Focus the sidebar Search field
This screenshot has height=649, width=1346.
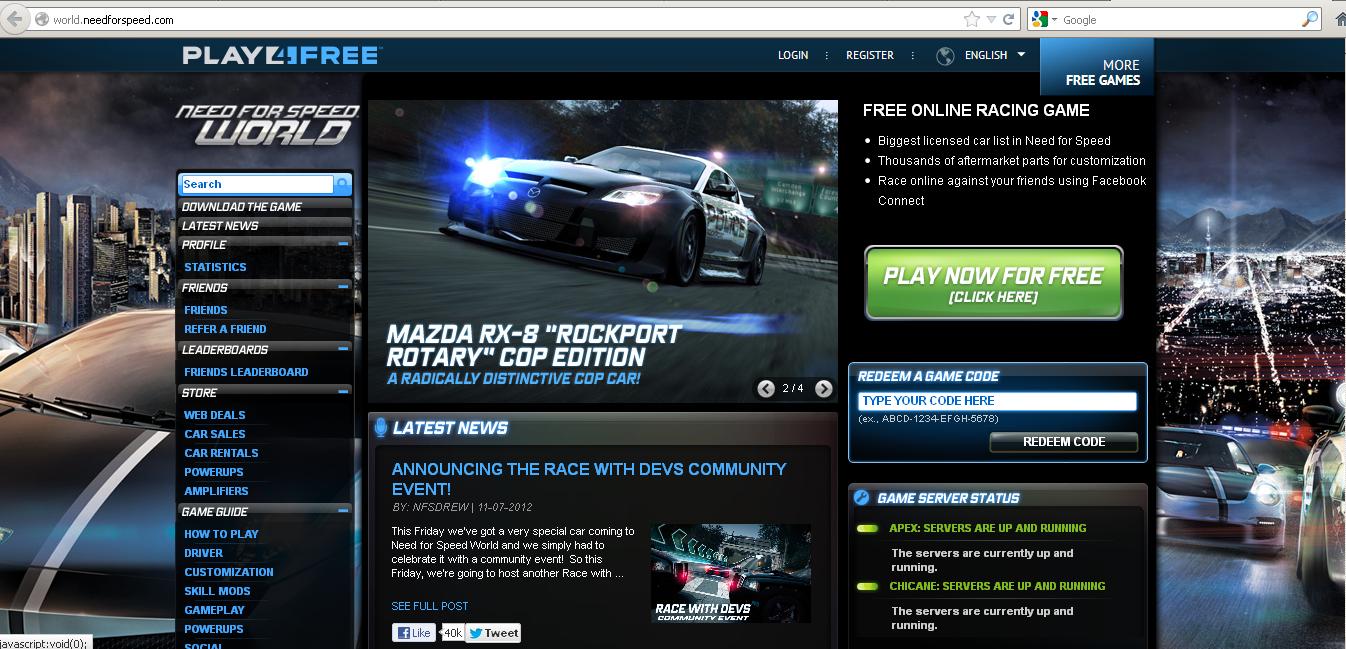[x=257, y=184]
